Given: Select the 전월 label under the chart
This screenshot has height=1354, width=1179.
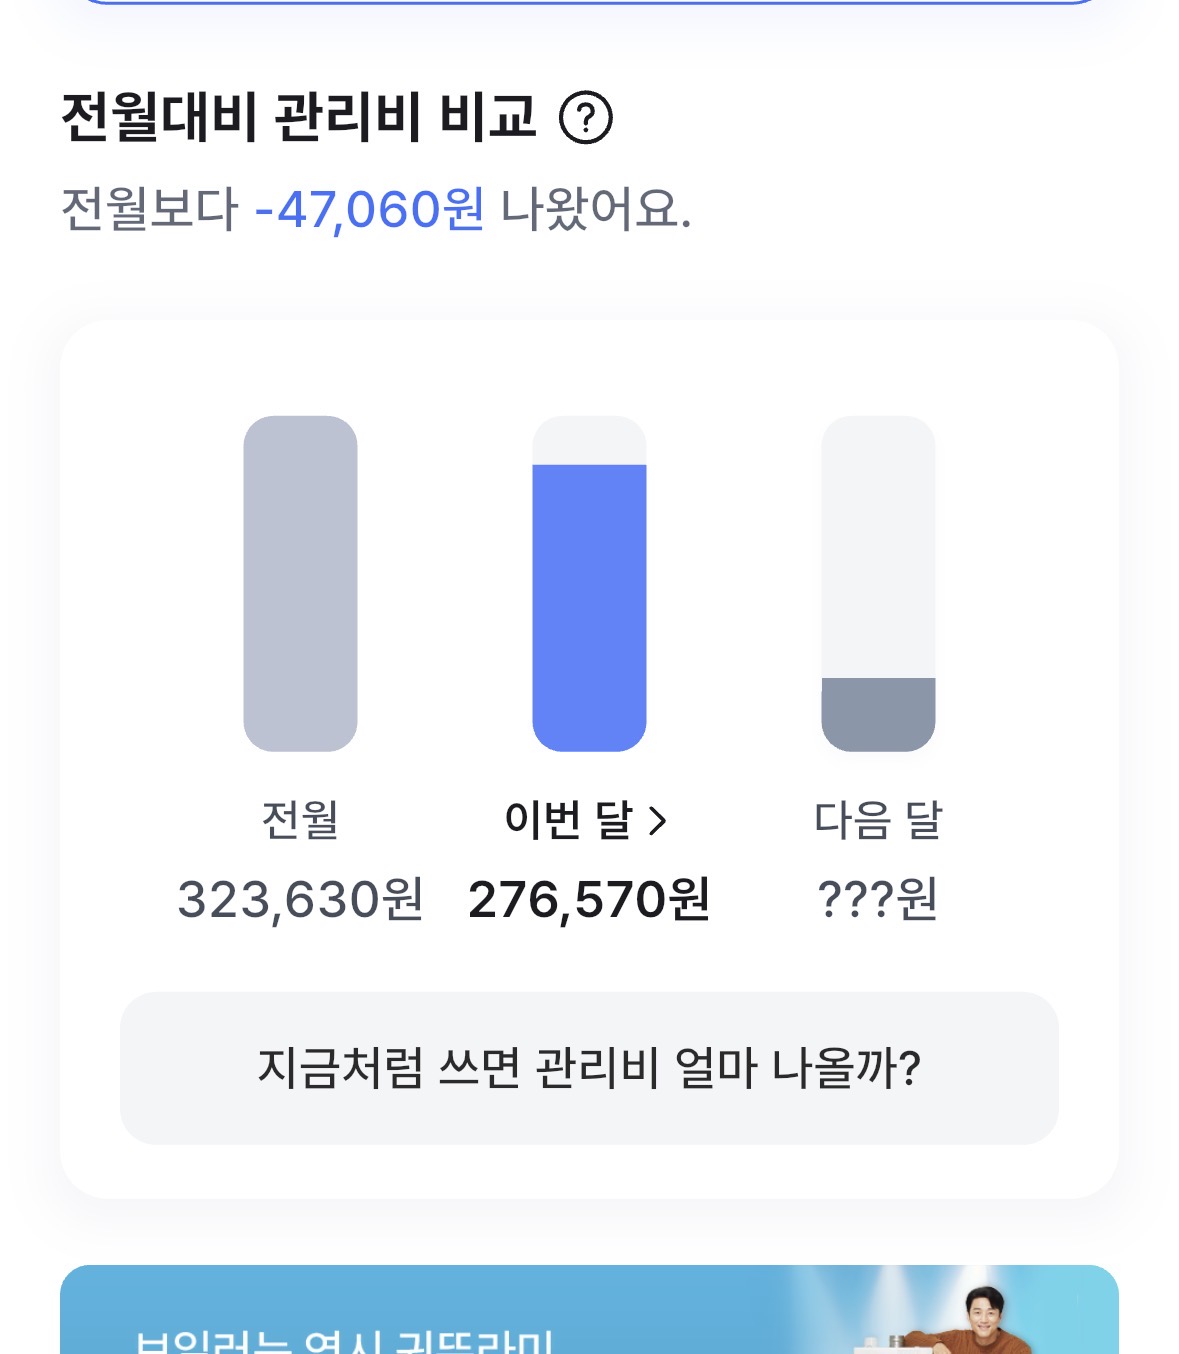Looking at the screenshot, I should pos(300,820).
